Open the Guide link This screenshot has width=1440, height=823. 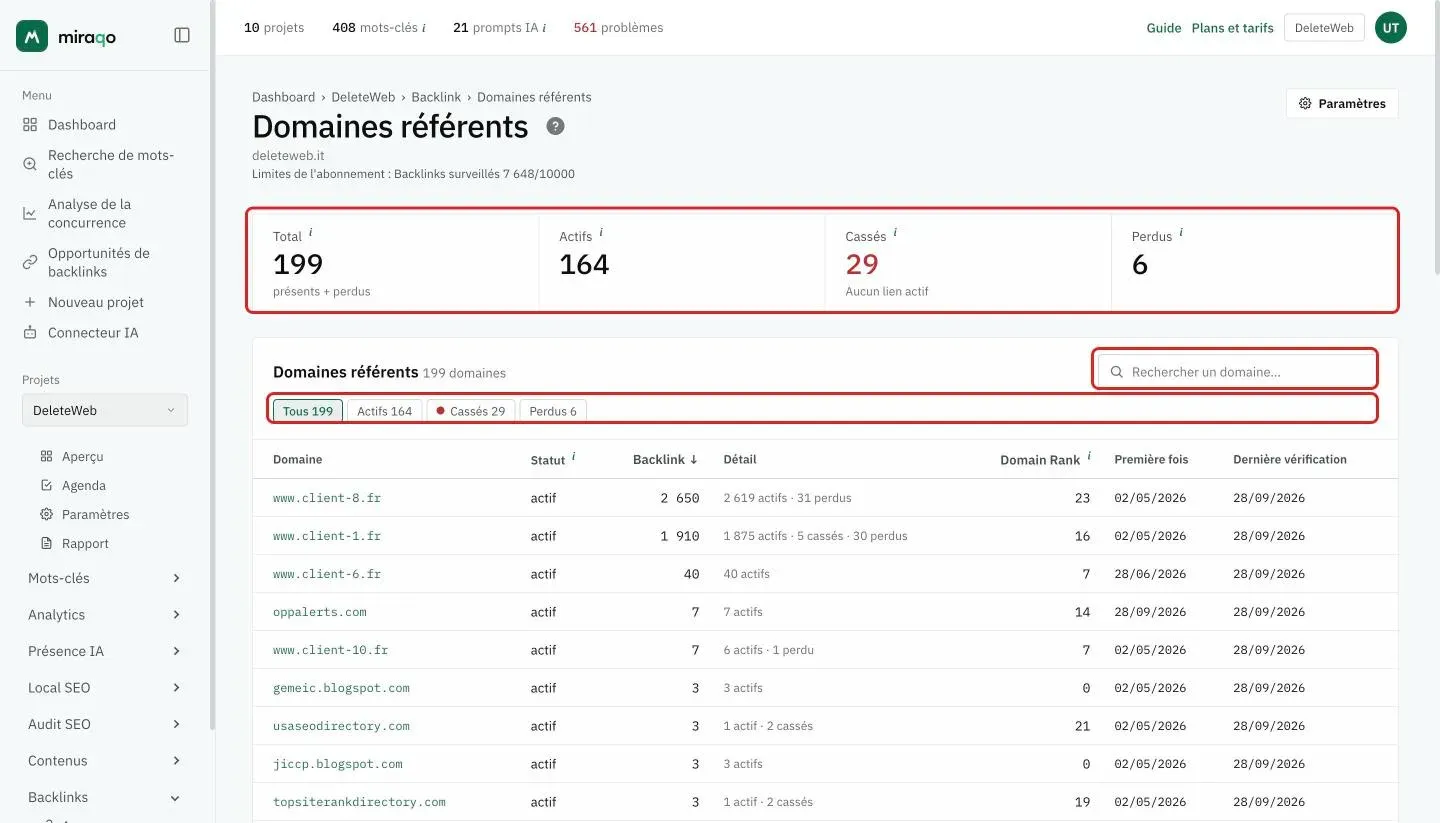(1164, 28)
